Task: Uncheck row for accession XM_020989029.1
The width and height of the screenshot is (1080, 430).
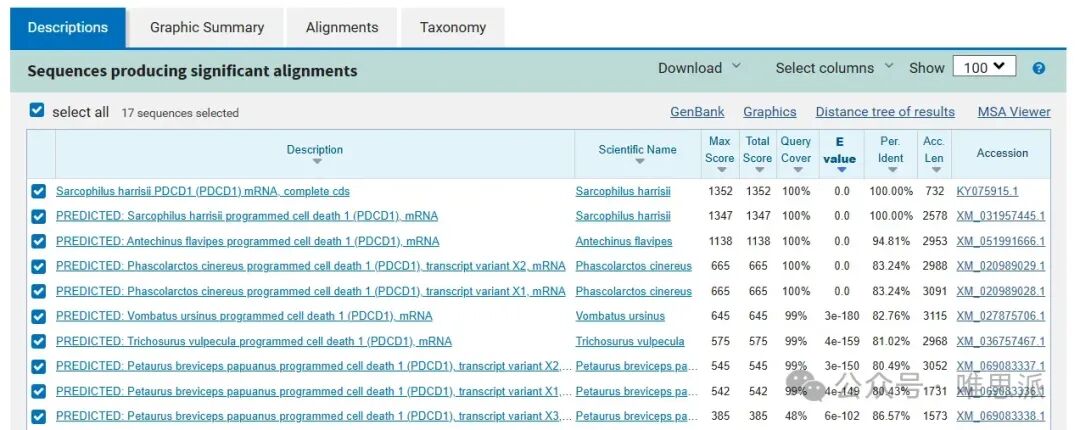Action: (39, 266)
